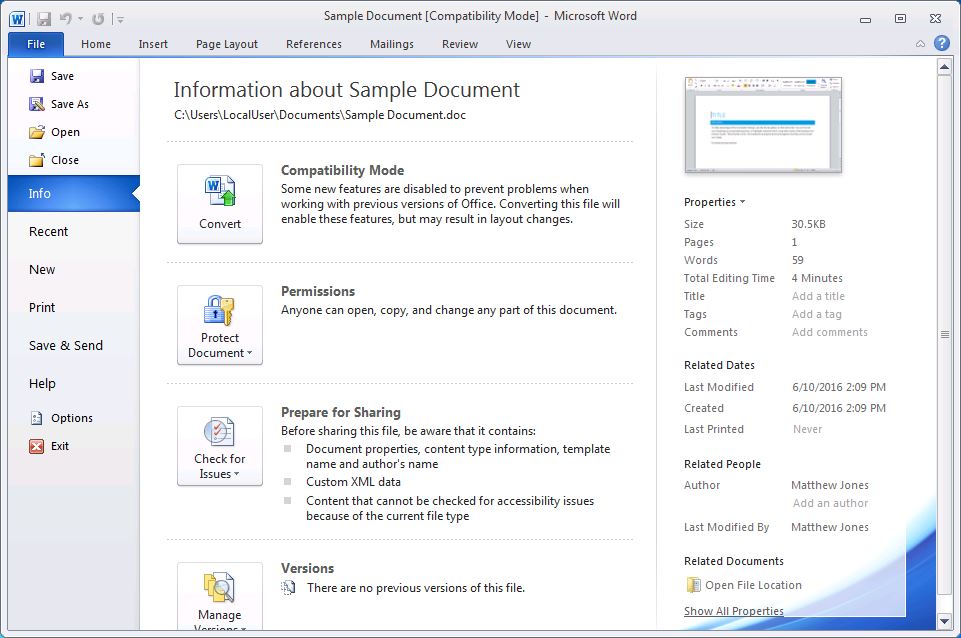Open the Check for Issues dropdown
The height and width of the screenshot is (638, 961).
tap(220, 446)
